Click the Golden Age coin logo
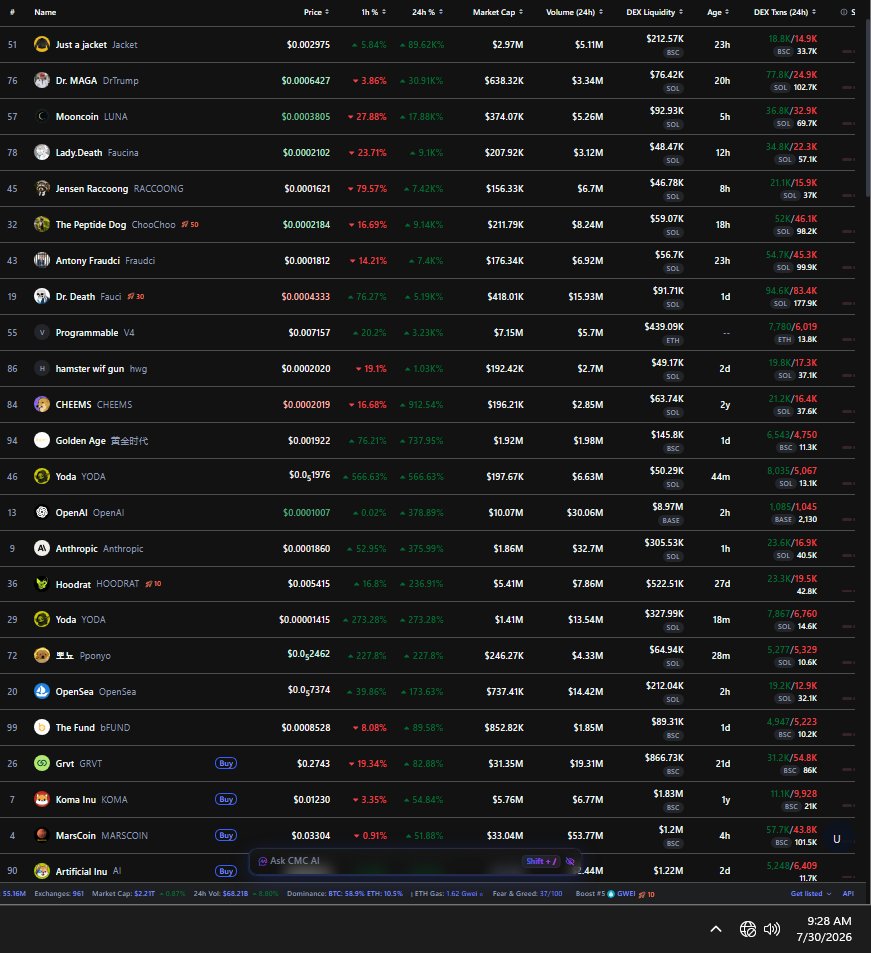 pos(42,440)
